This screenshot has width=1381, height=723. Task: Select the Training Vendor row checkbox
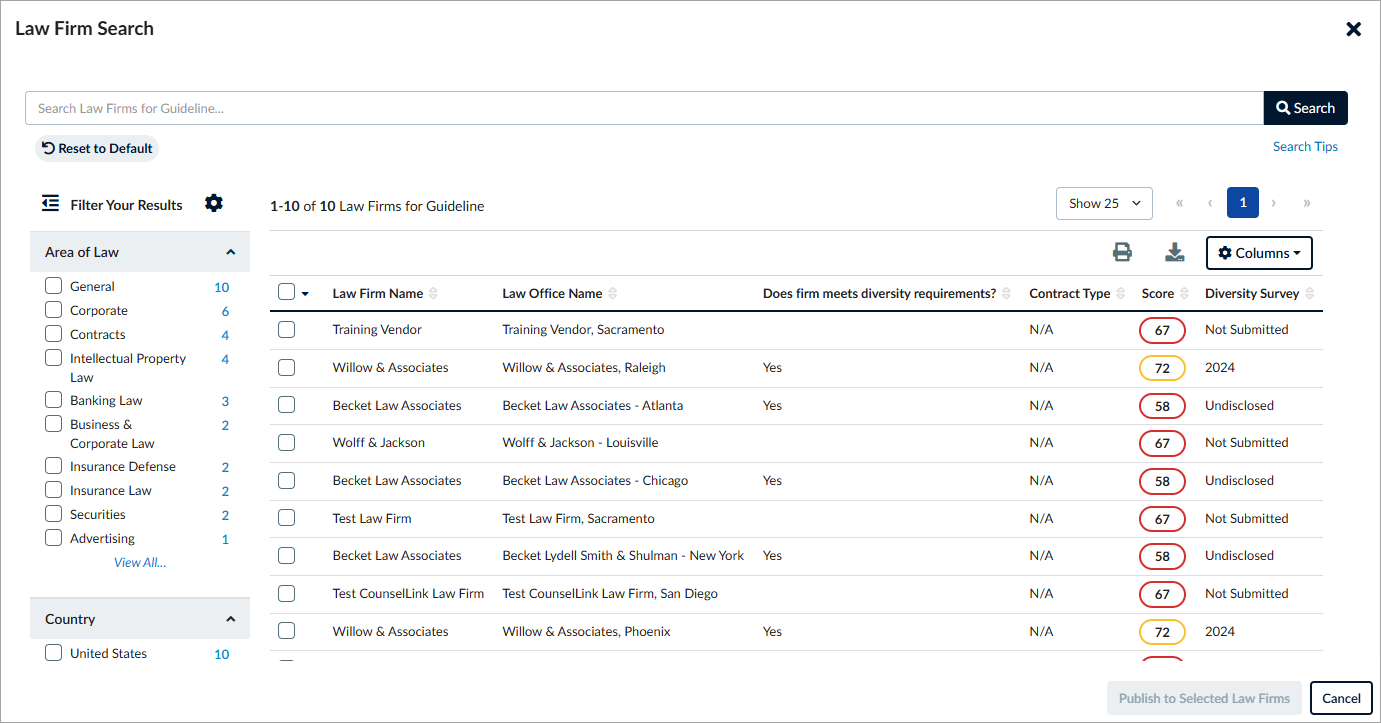coord(287,329)
